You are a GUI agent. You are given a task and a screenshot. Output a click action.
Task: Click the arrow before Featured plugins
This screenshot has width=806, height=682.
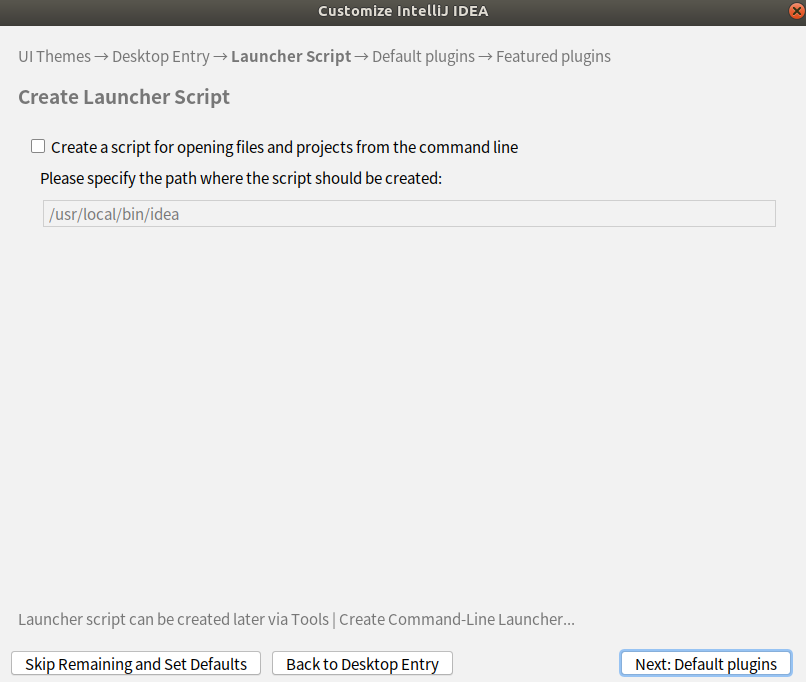click(485, 57)
